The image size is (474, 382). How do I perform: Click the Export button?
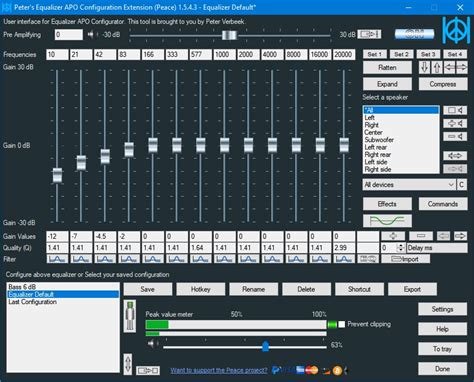413,289
